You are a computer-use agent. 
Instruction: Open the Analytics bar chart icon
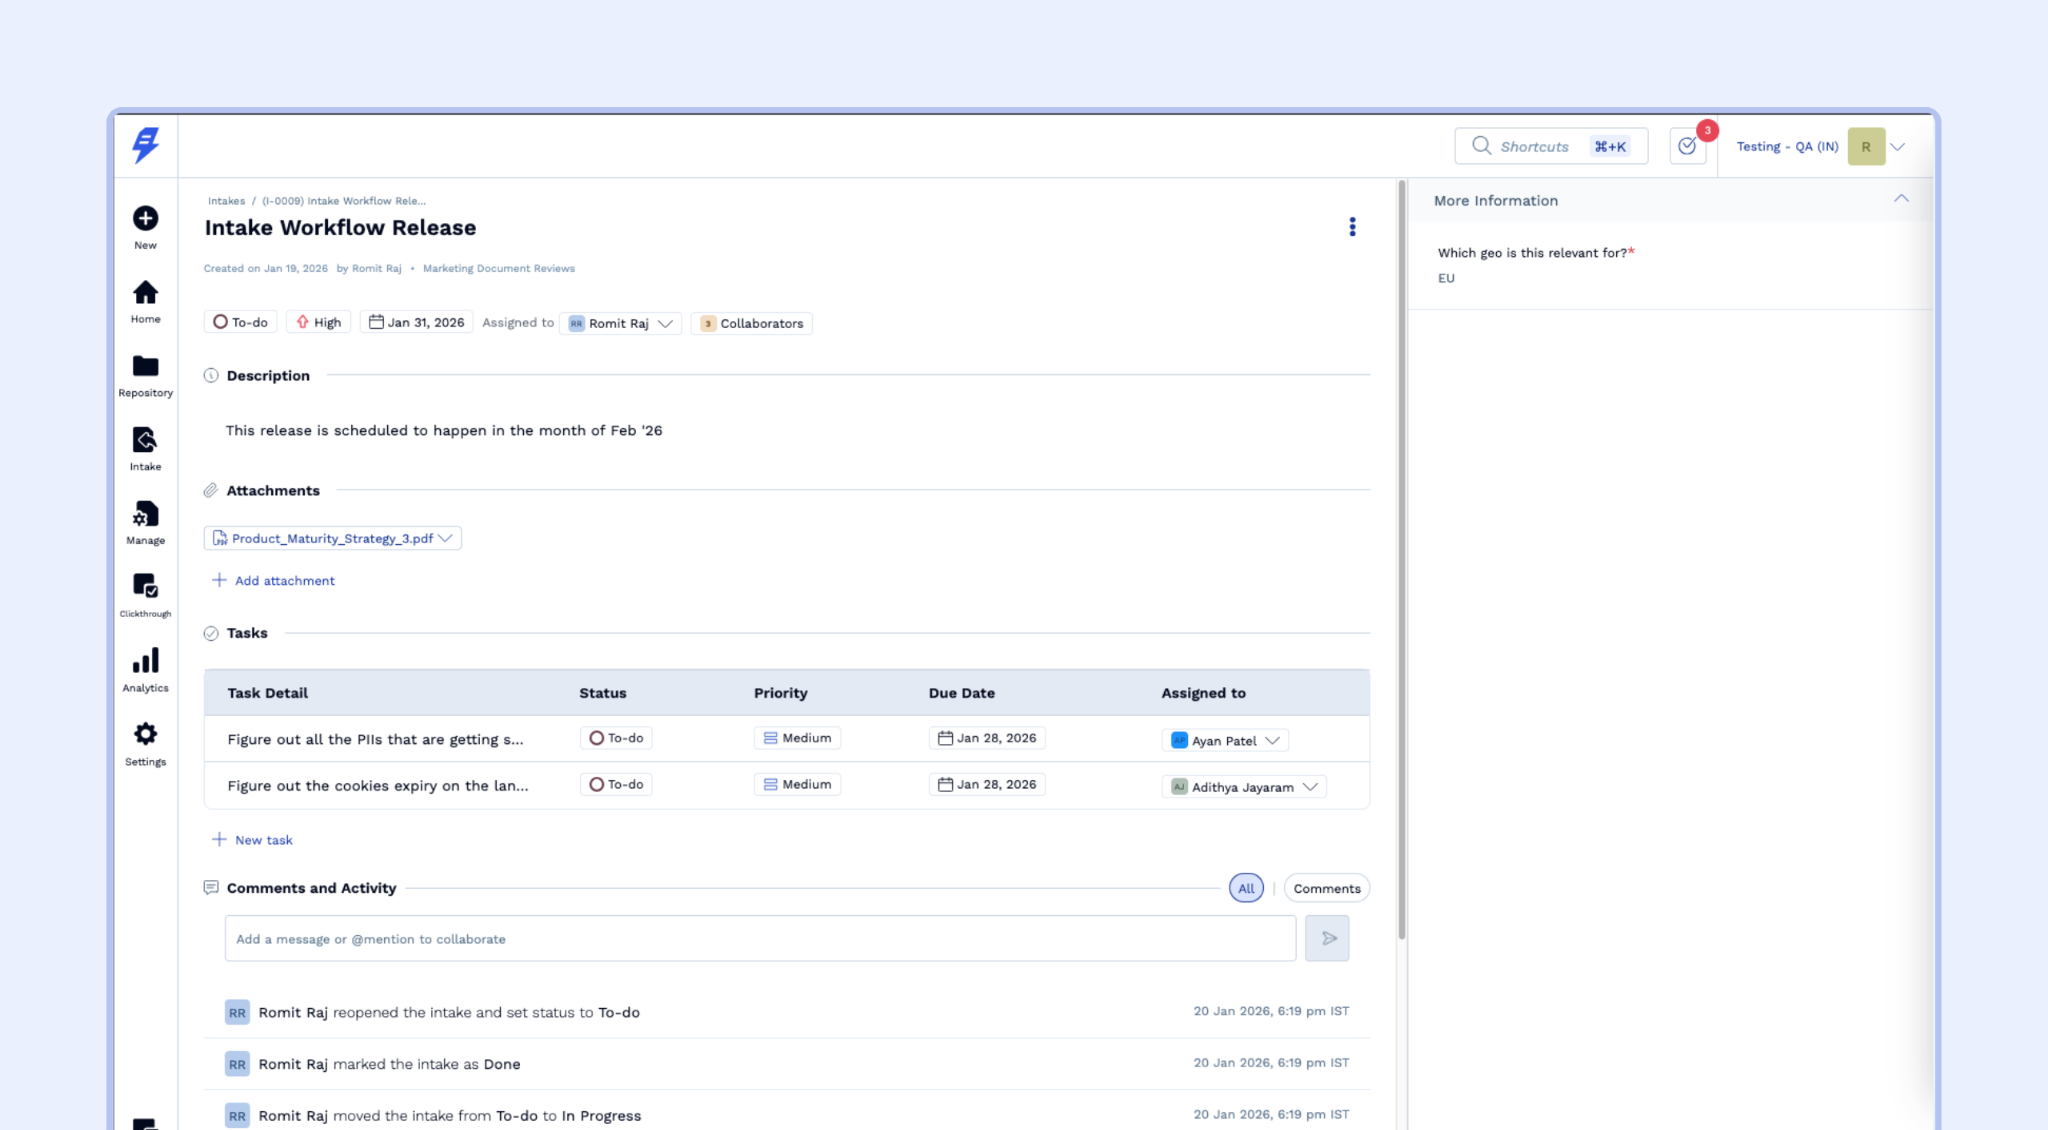coord(145,662)
